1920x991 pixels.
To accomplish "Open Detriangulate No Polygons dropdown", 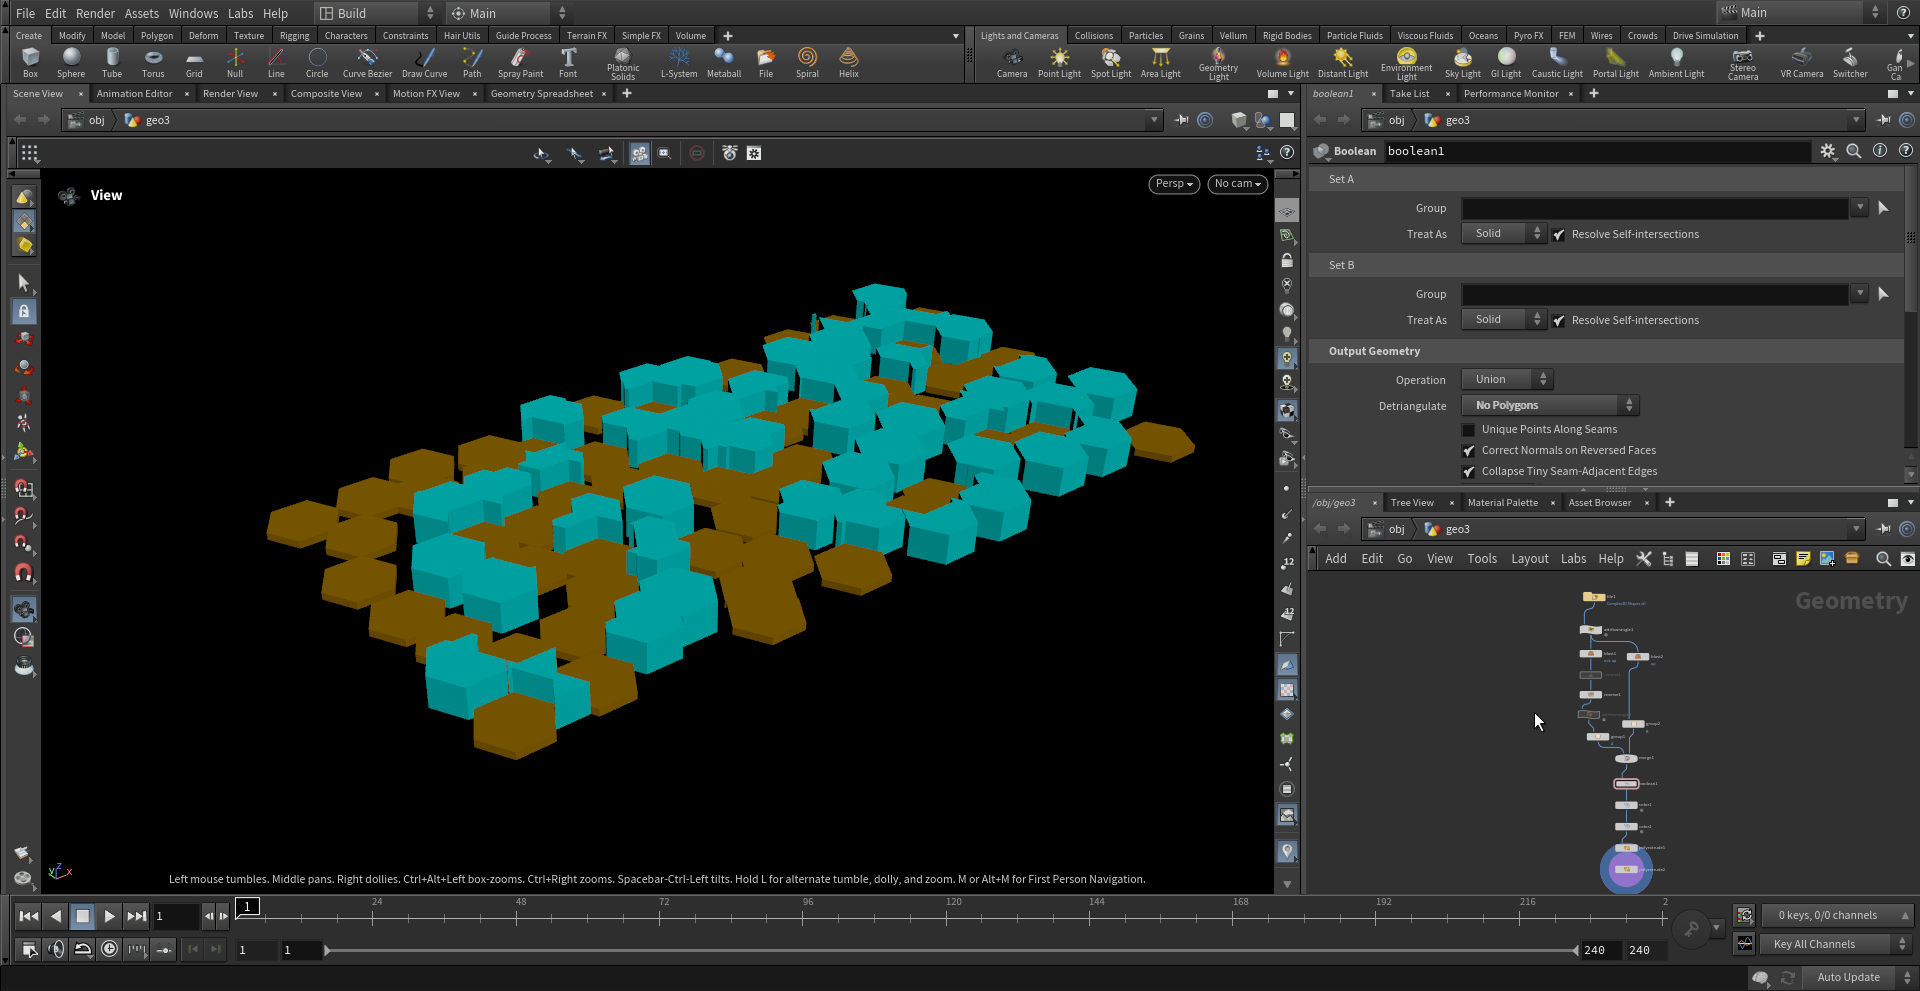I will tap(1550, 406).
